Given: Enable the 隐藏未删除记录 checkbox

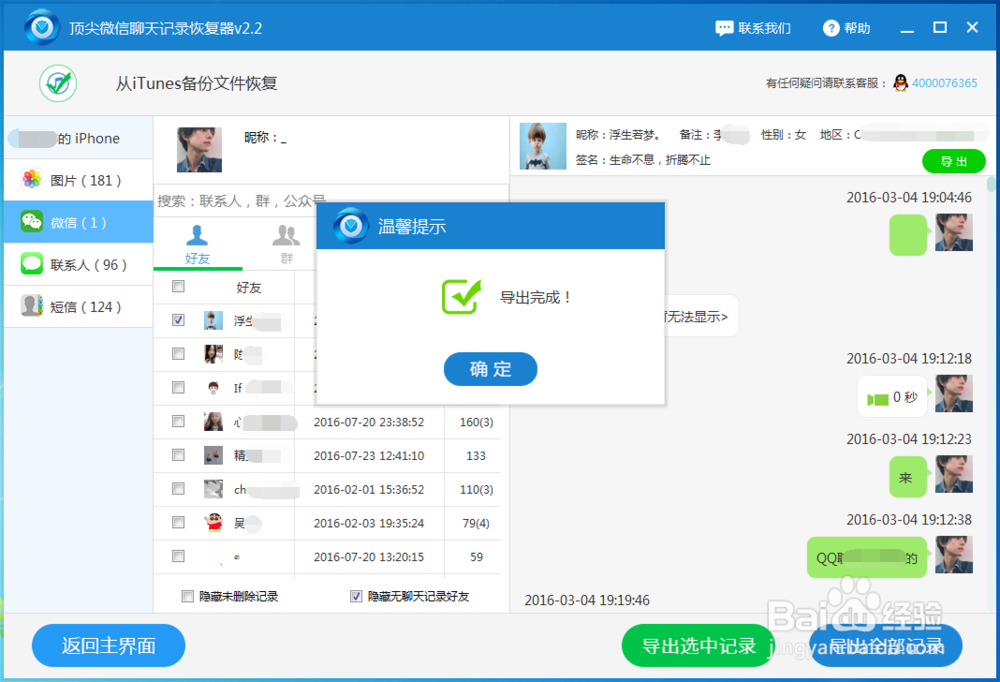Looking at the screenshot, I should click(x=186, y=596).
